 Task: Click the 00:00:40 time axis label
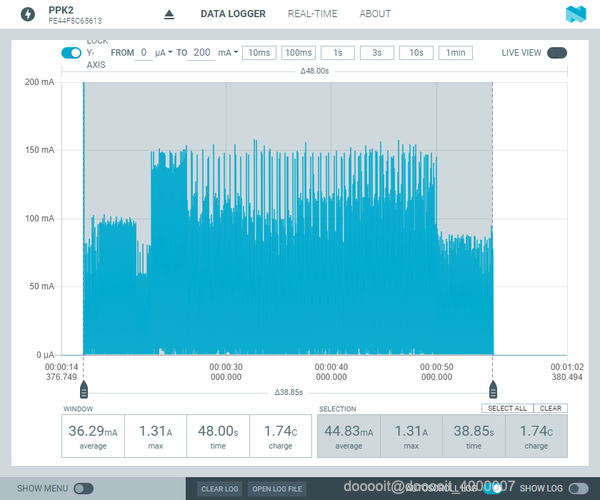point(331,372)
